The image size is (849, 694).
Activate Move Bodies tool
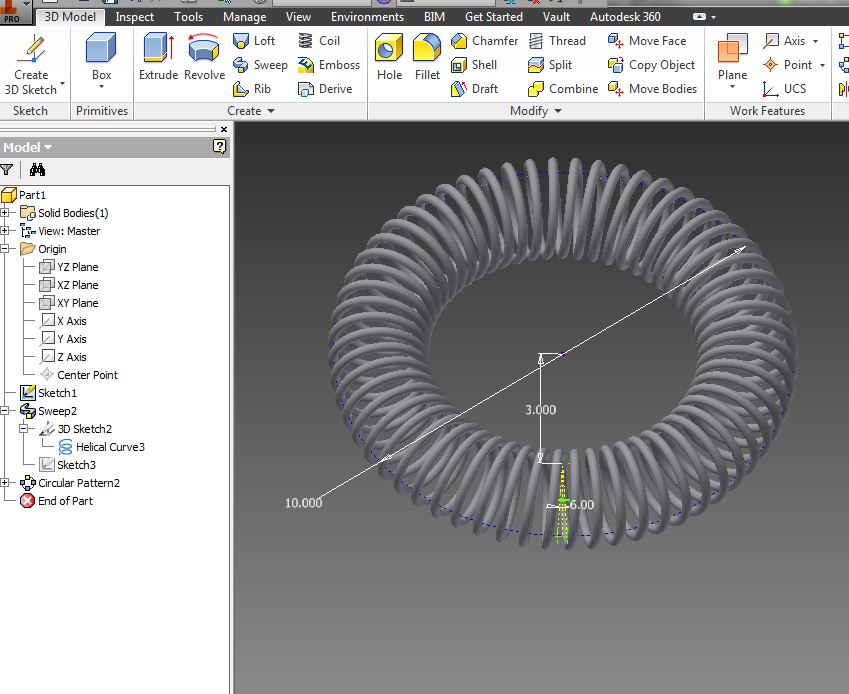[652, 89]
